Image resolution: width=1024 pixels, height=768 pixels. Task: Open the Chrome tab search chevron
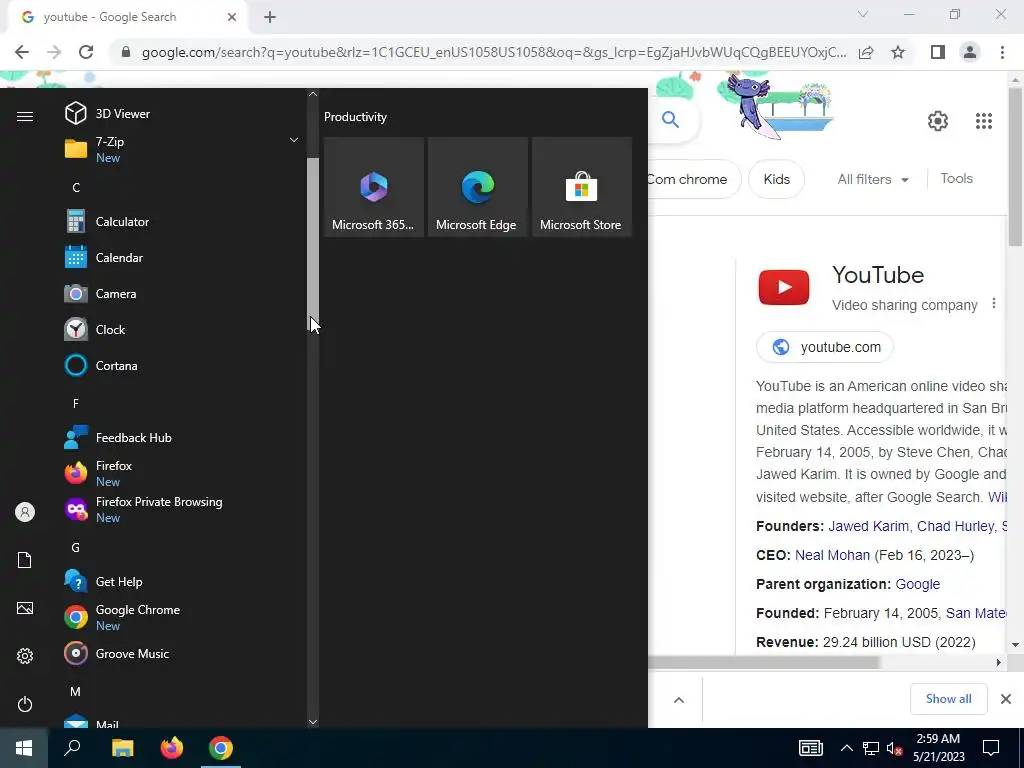point(863,14)
